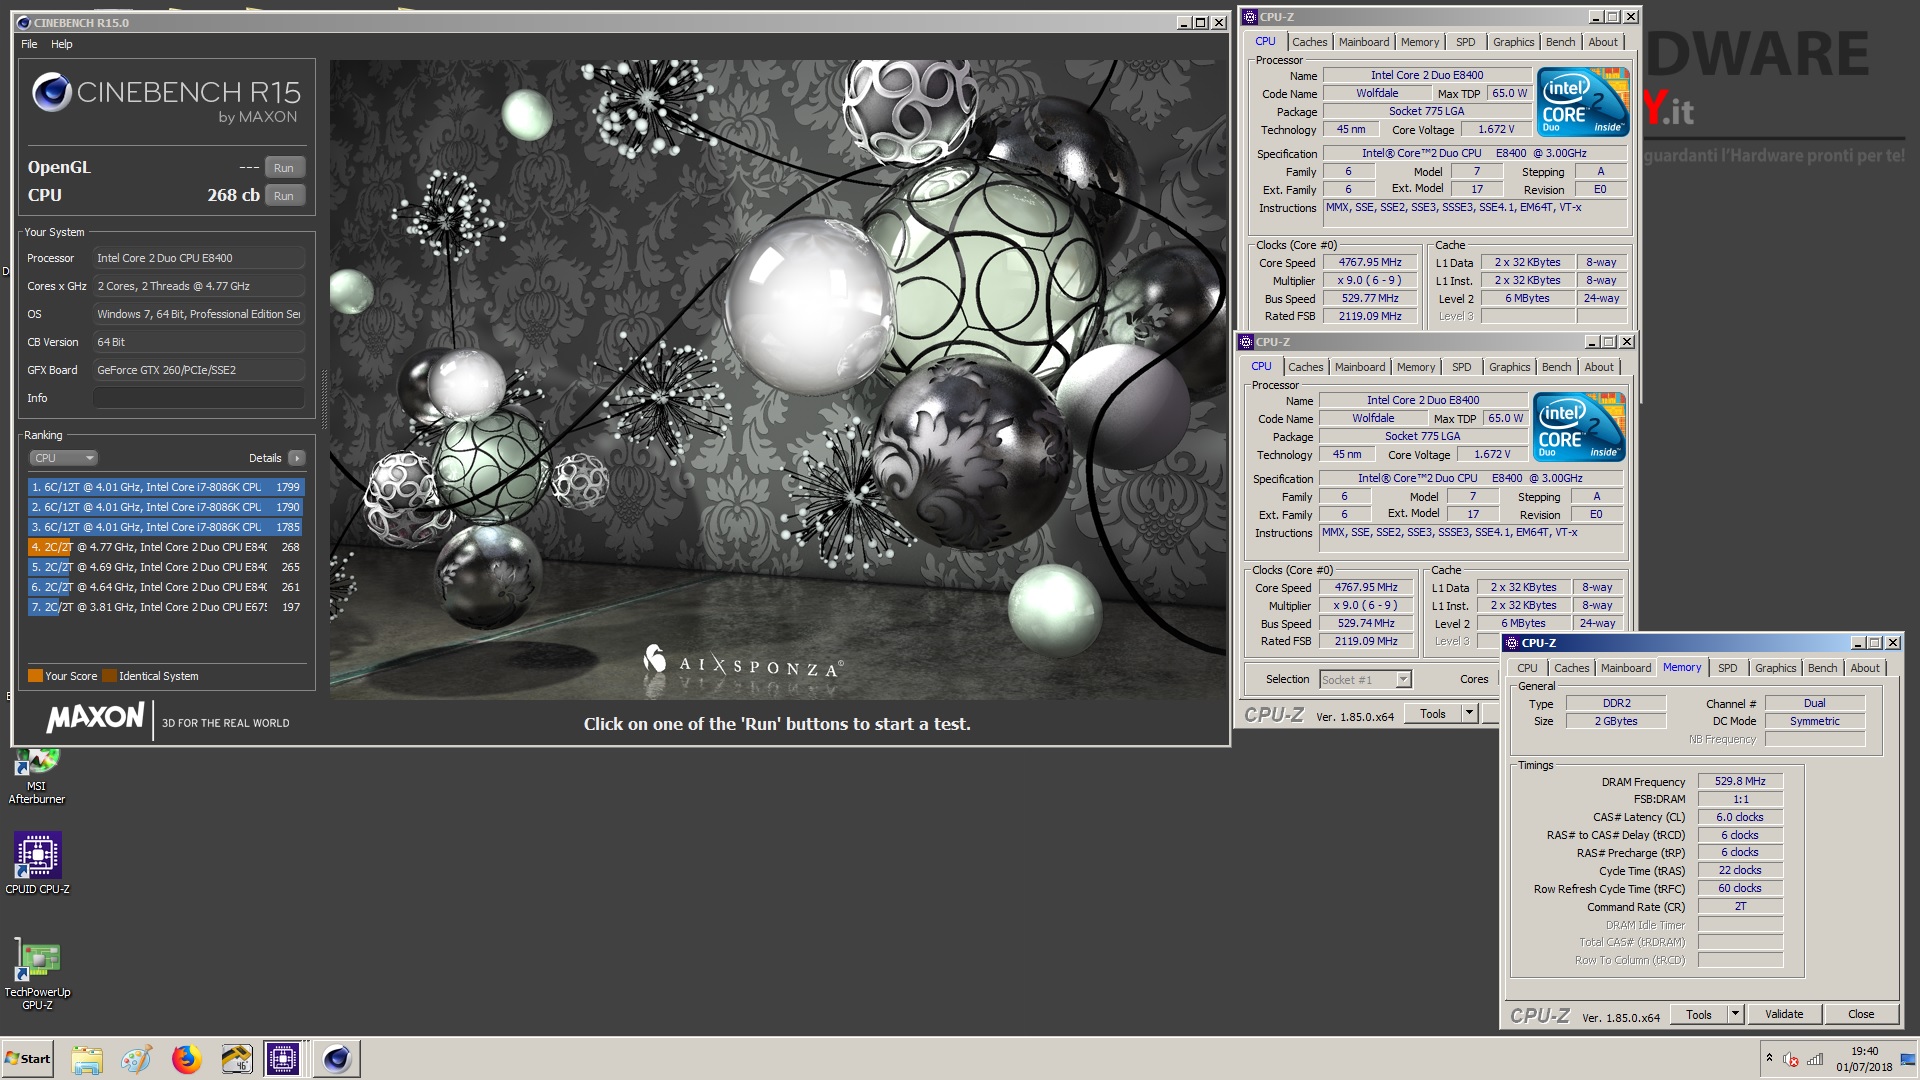This screenshot has width=1920, height=1080.
Task: Open the Start menu
Action: (x=28, y=1059)
